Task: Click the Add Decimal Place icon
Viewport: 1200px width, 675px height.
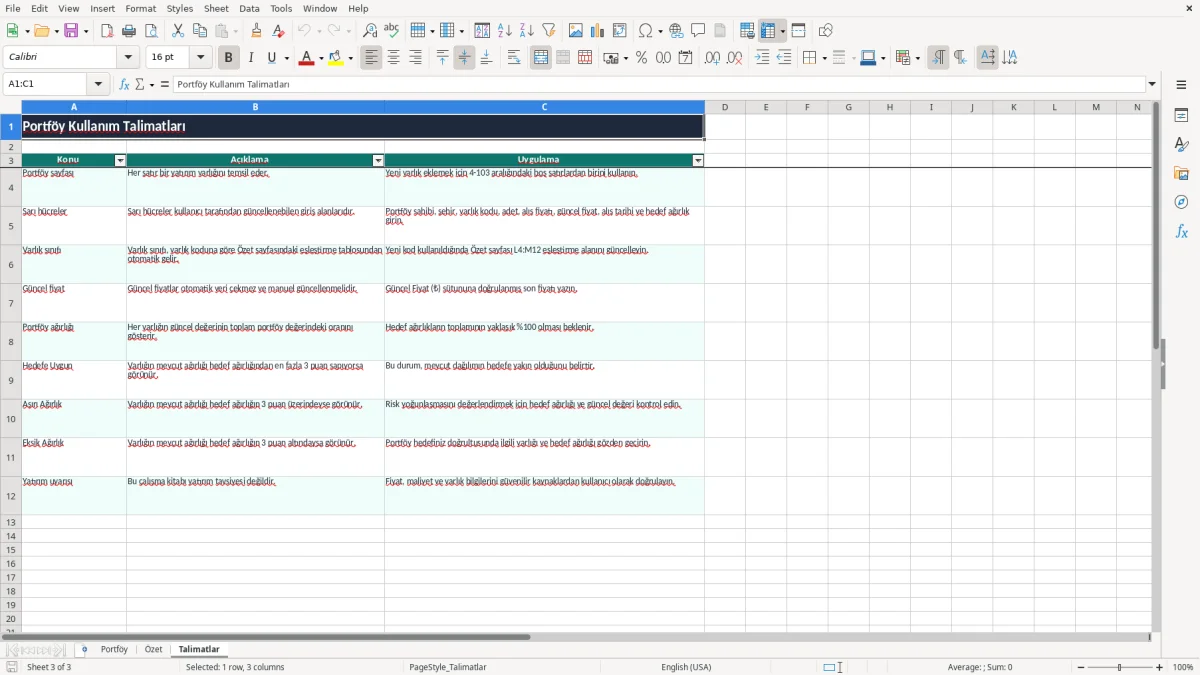Action: click(x=713, y=58)
